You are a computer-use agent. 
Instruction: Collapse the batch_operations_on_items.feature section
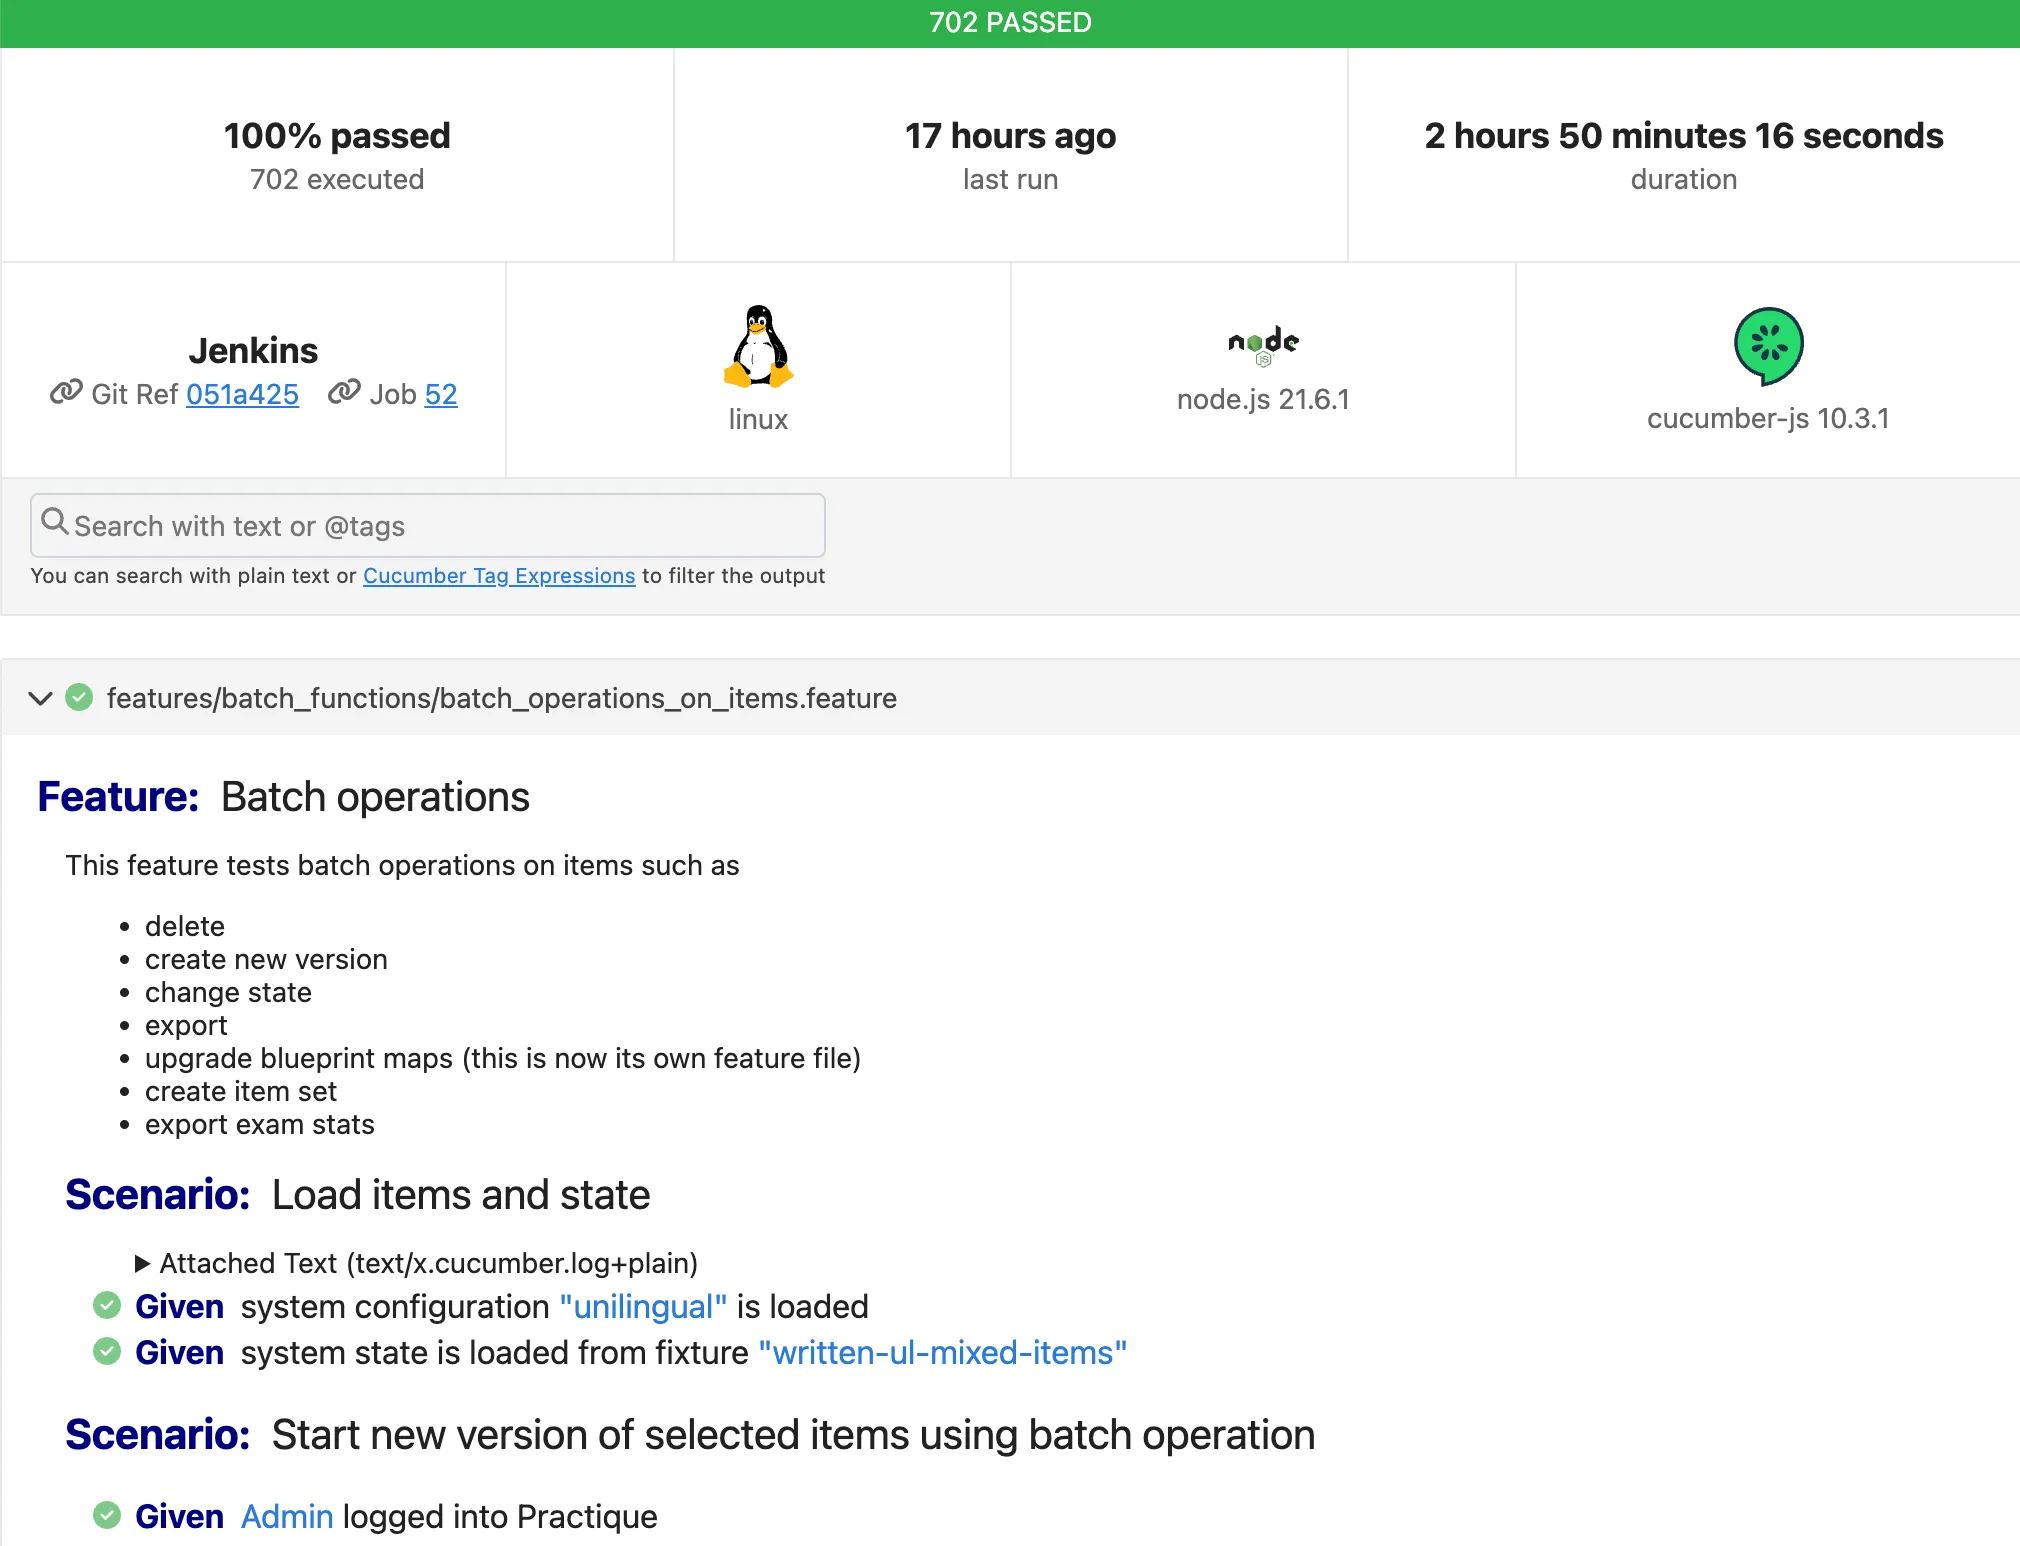40,697
